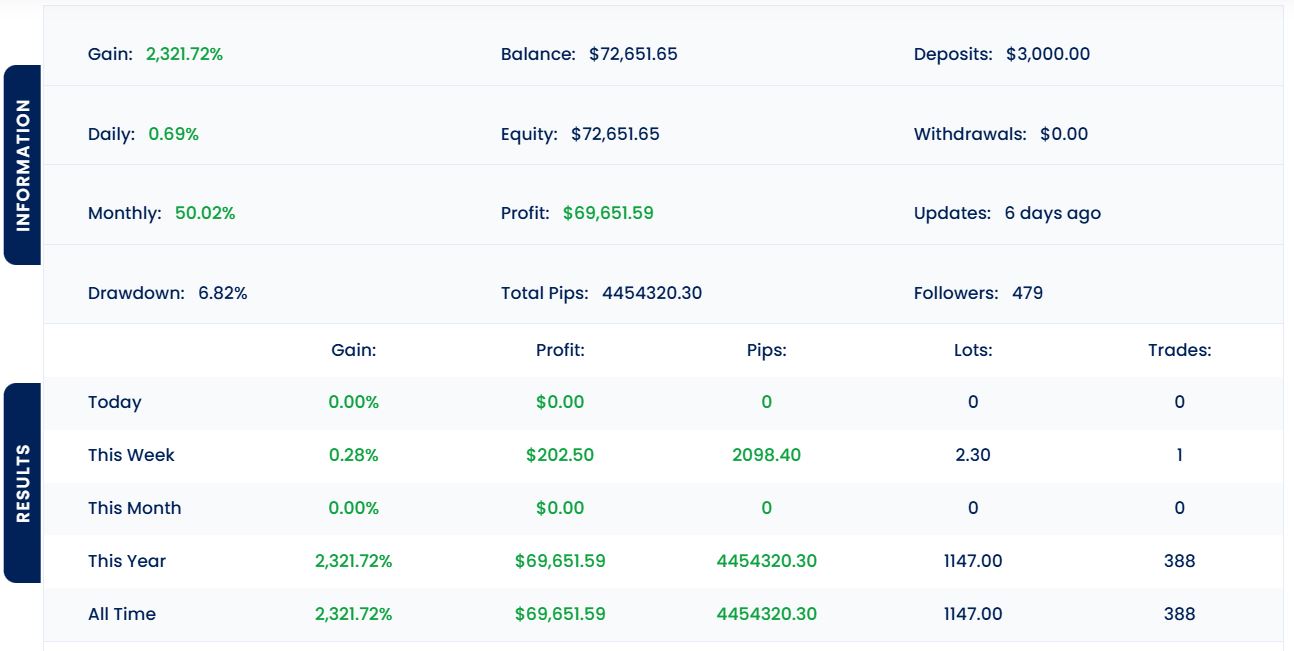The height and width of the screenshot is (651, 1294).
Task: Click the All Time row label
Action: (121, 614)
